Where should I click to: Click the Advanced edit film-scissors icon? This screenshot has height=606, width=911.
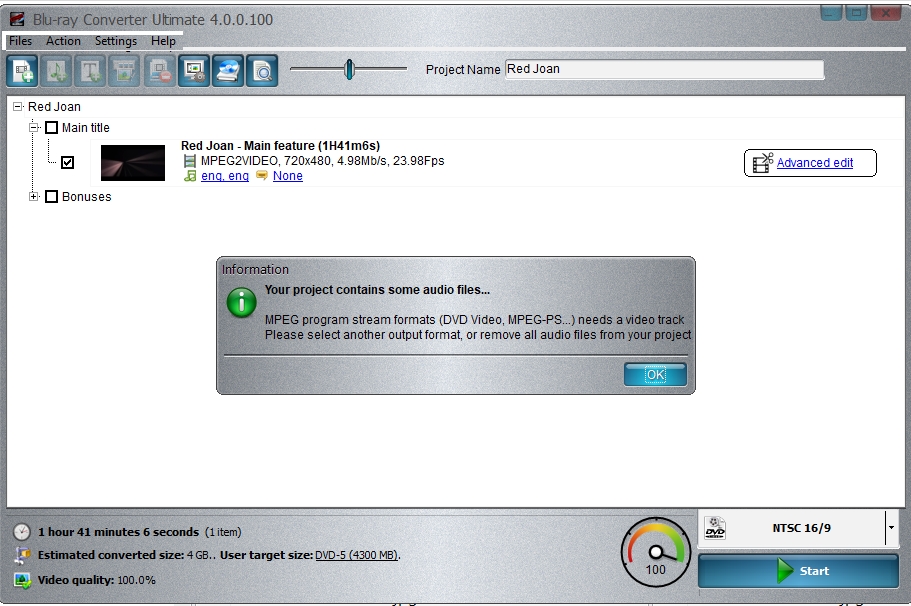[x=763, y=163]
